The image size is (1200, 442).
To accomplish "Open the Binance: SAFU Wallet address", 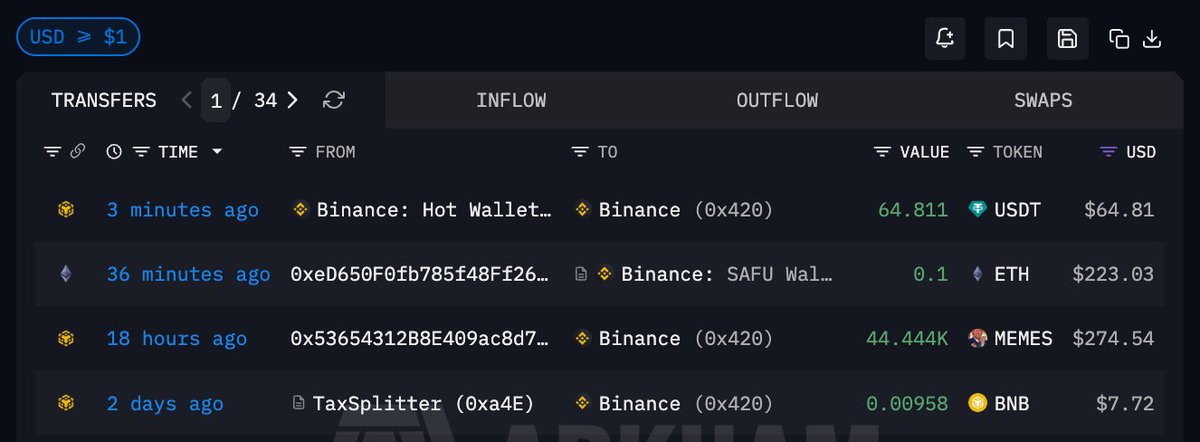I will click(726, 274).
